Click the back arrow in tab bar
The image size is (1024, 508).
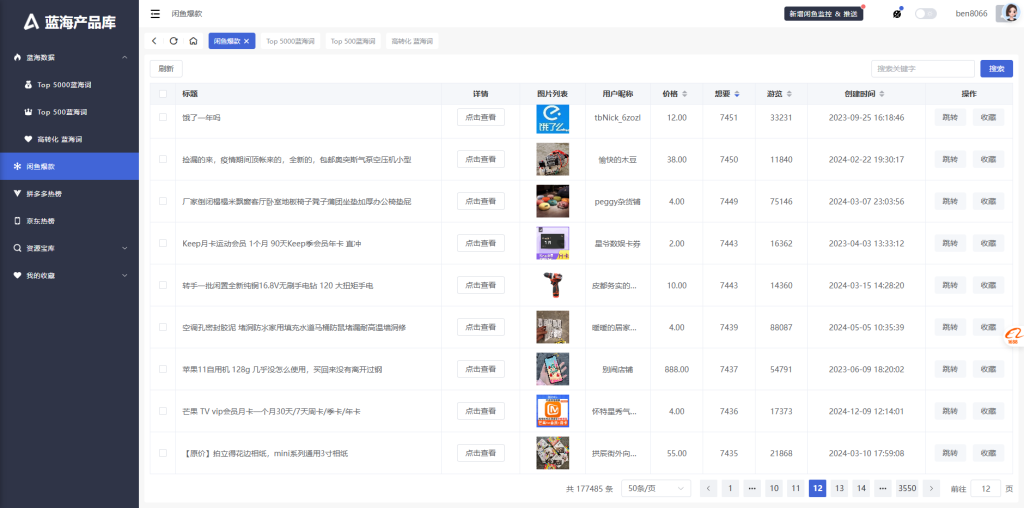(155, 41)
